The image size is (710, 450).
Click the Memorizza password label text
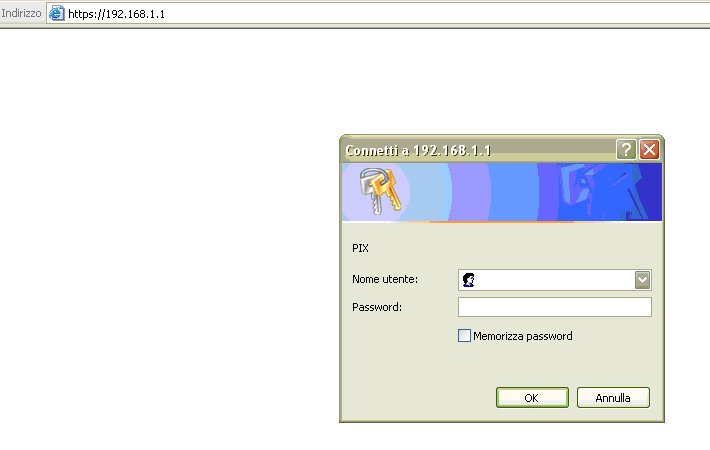click(x=523, y=336)
